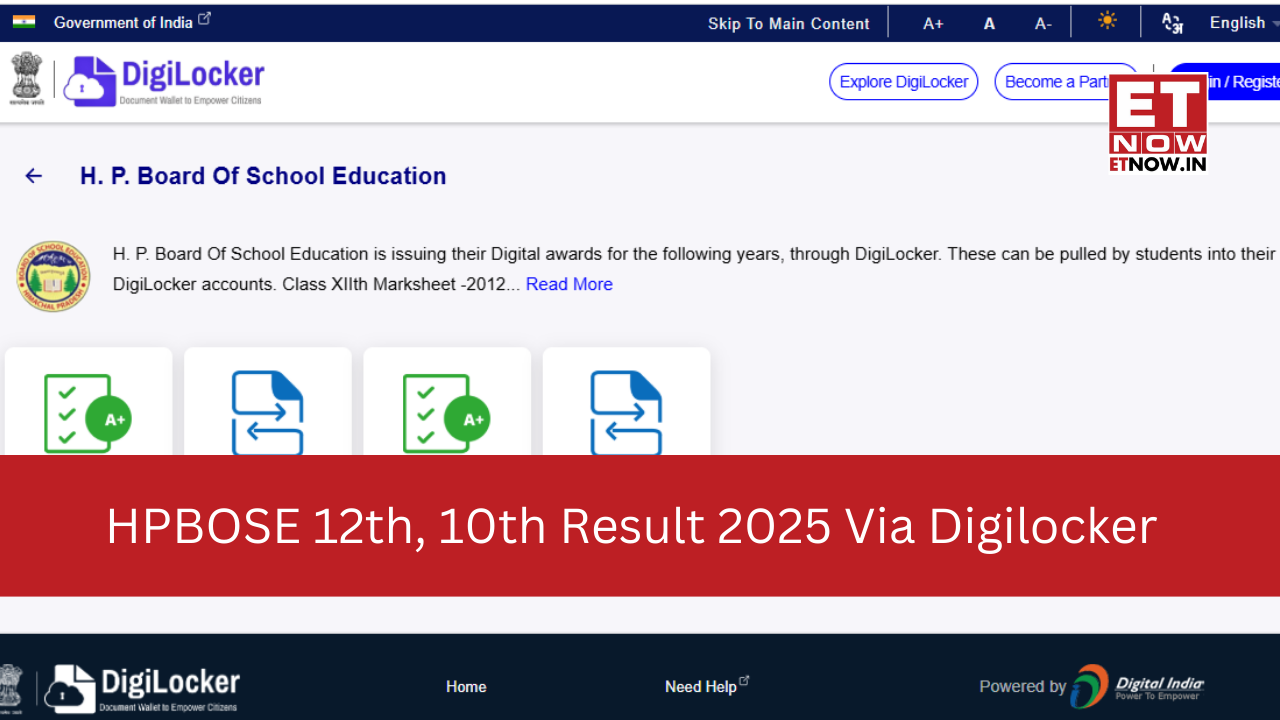Toggle larger font size with A+

932,23
